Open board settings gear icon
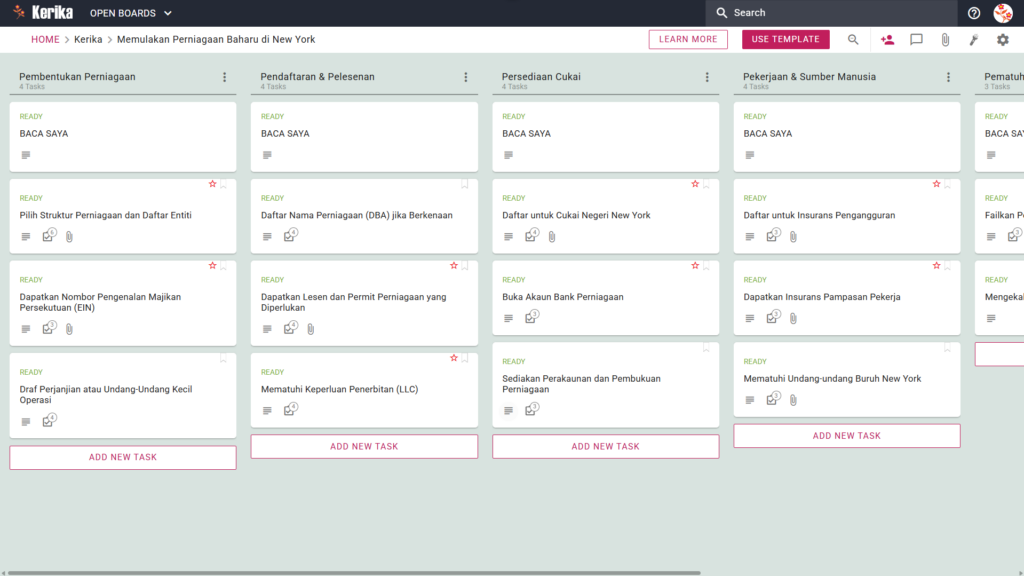This screenshot has width=1024, height=576. click(x=1002, y=40)
